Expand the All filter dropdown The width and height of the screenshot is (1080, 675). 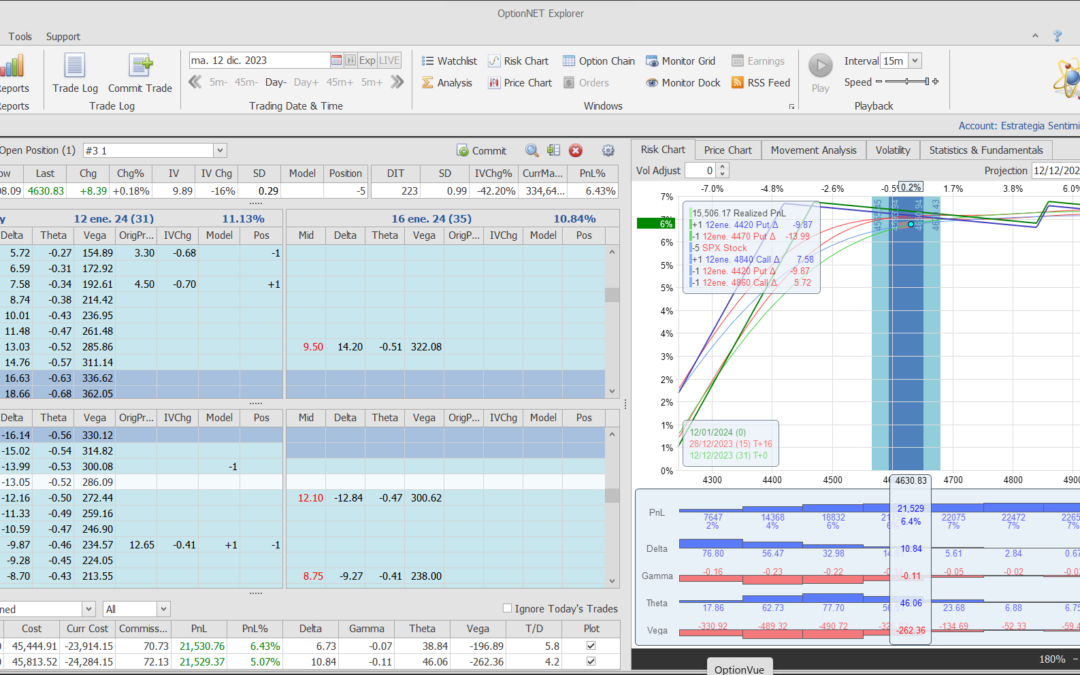click(x=163, y=609)
